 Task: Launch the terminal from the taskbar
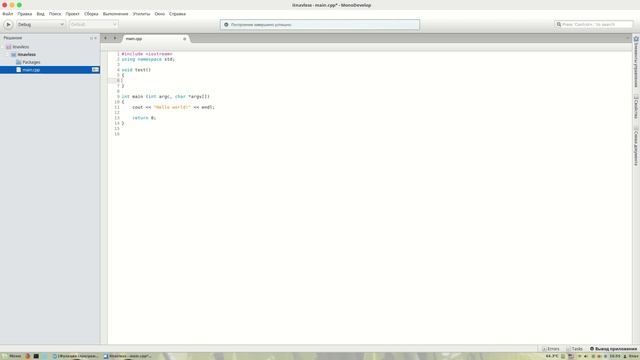(x=36, y=356)
